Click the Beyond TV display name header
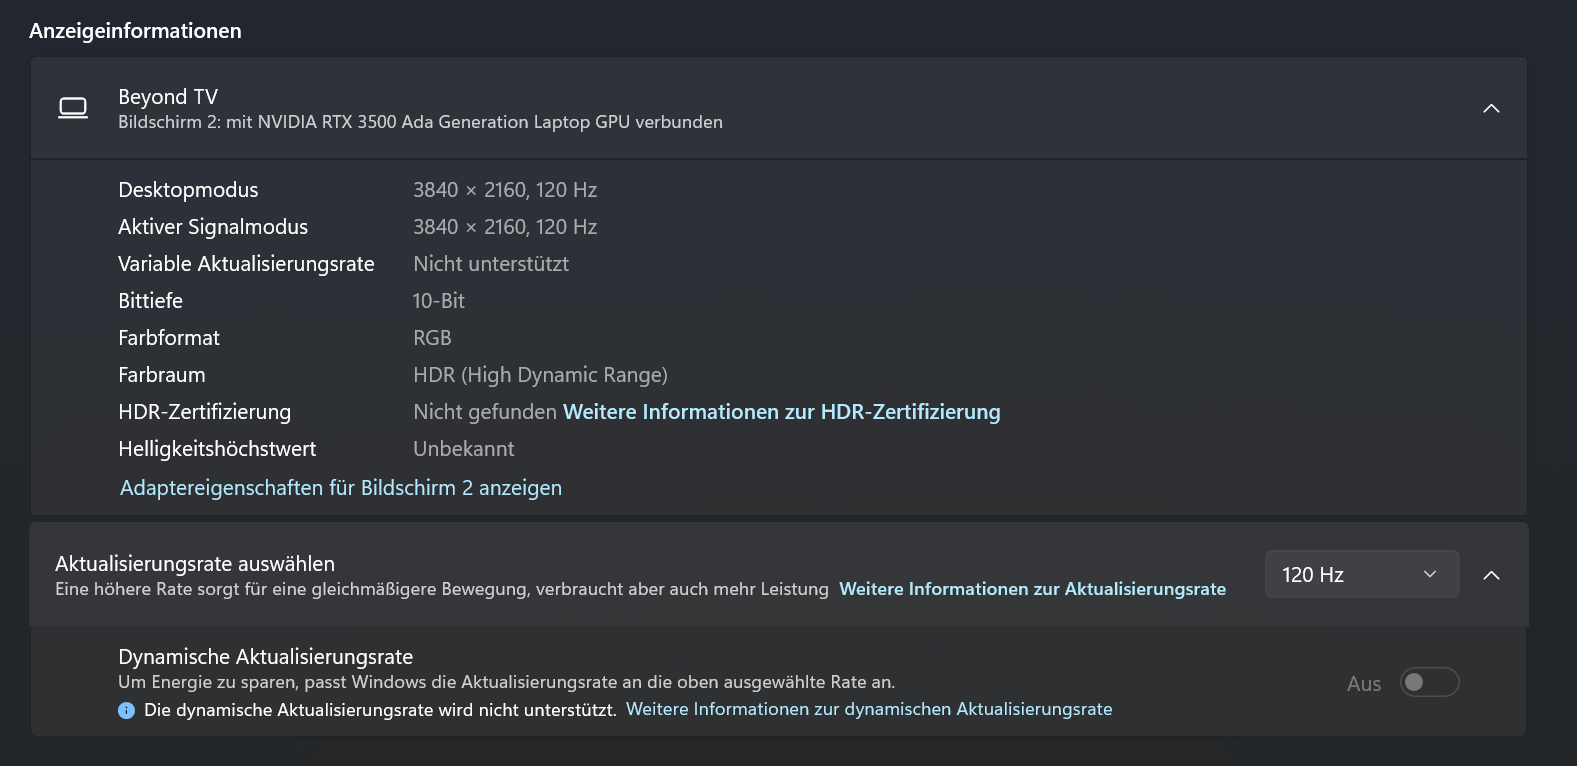This screenshot has height=766, width=1577. [x=168, y=97]
